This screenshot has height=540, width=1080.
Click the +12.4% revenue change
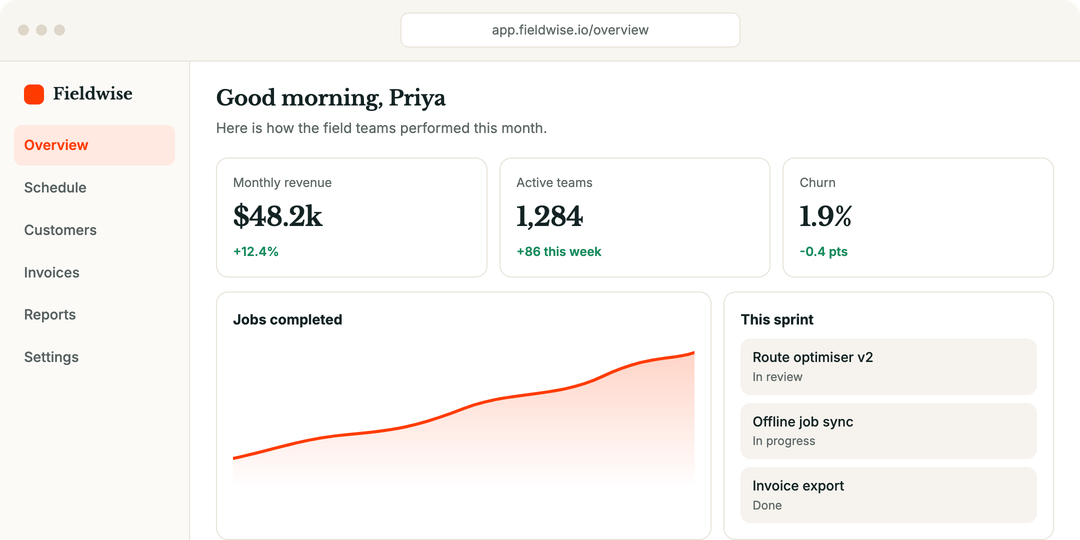[256, 252]
